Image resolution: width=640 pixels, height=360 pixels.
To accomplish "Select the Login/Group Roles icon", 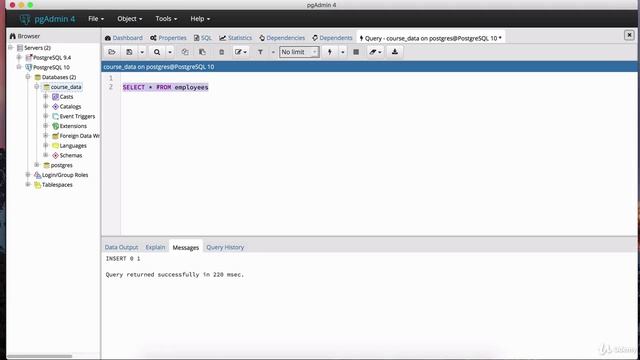I will tap(37, 175).
